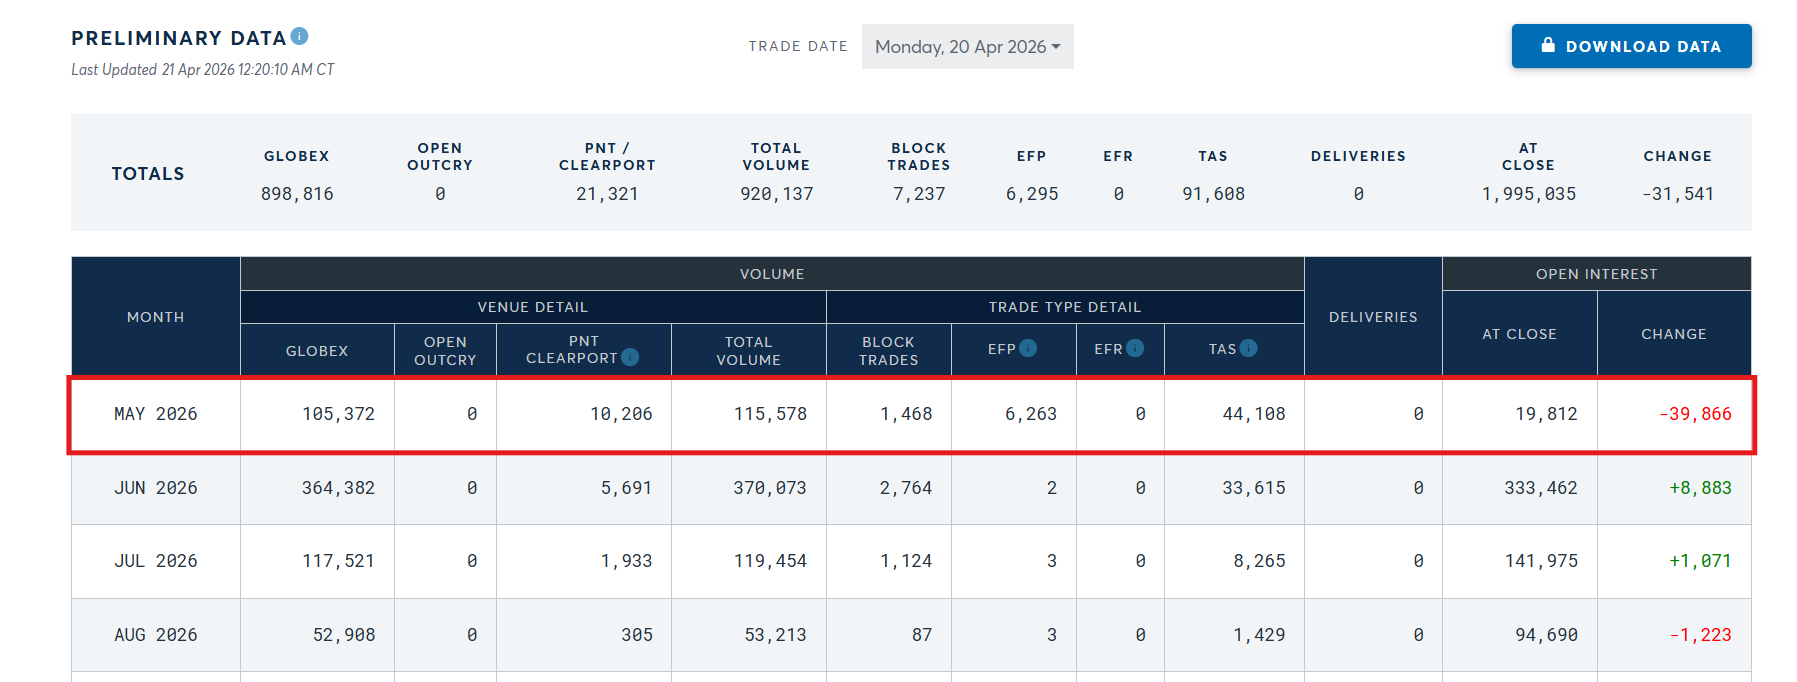Click the -39,866 change value for May
The width and height of the screenshot is (1797, 682).
pos(1695,414)
